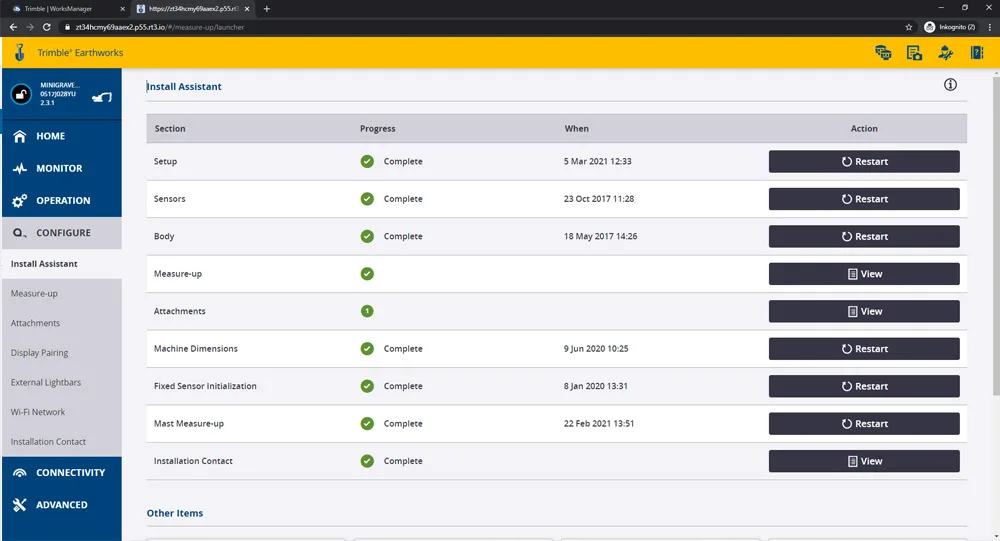Open the HOME section in the sidebar

pyautogui.click(x=61, y=136)
